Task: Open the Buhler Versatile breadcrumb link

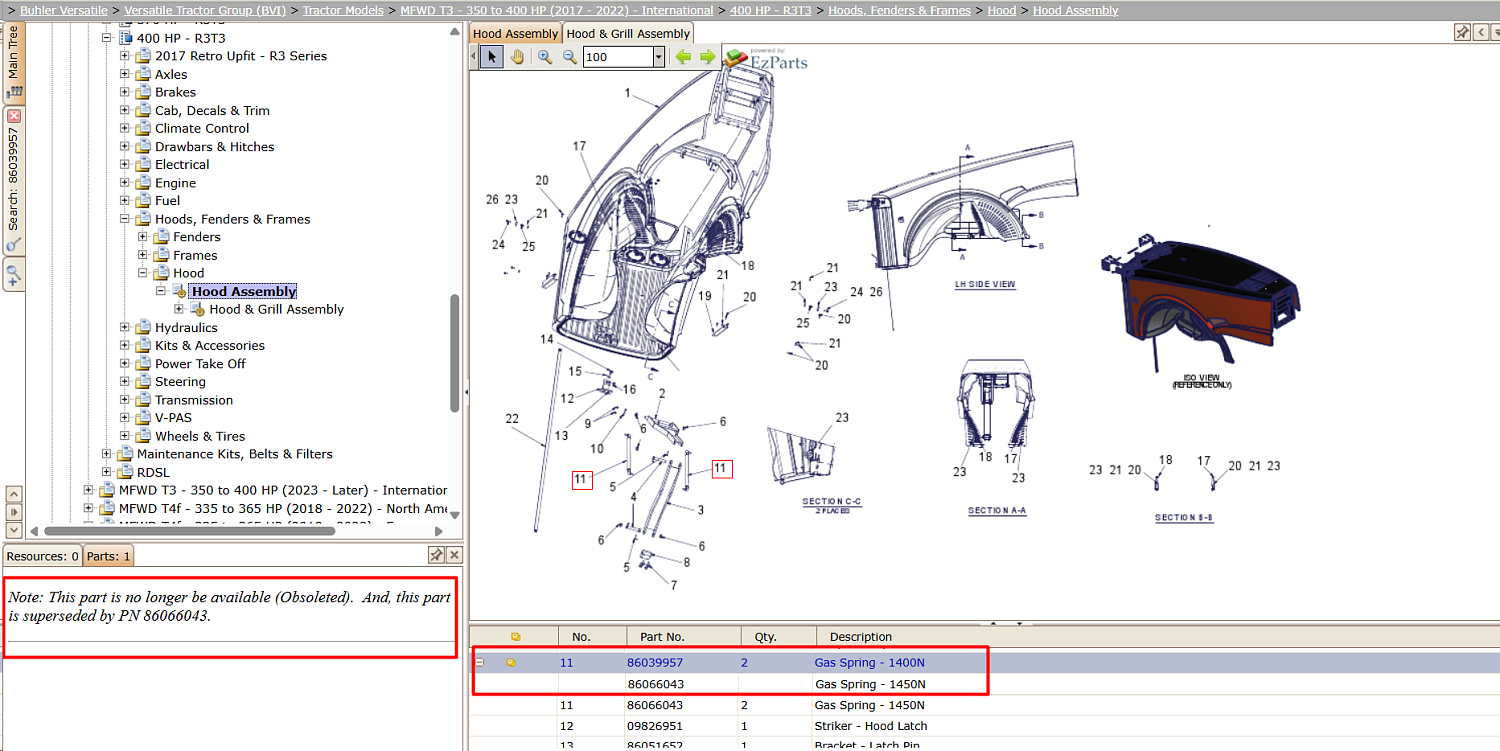Action: click(x=64, y=10)
